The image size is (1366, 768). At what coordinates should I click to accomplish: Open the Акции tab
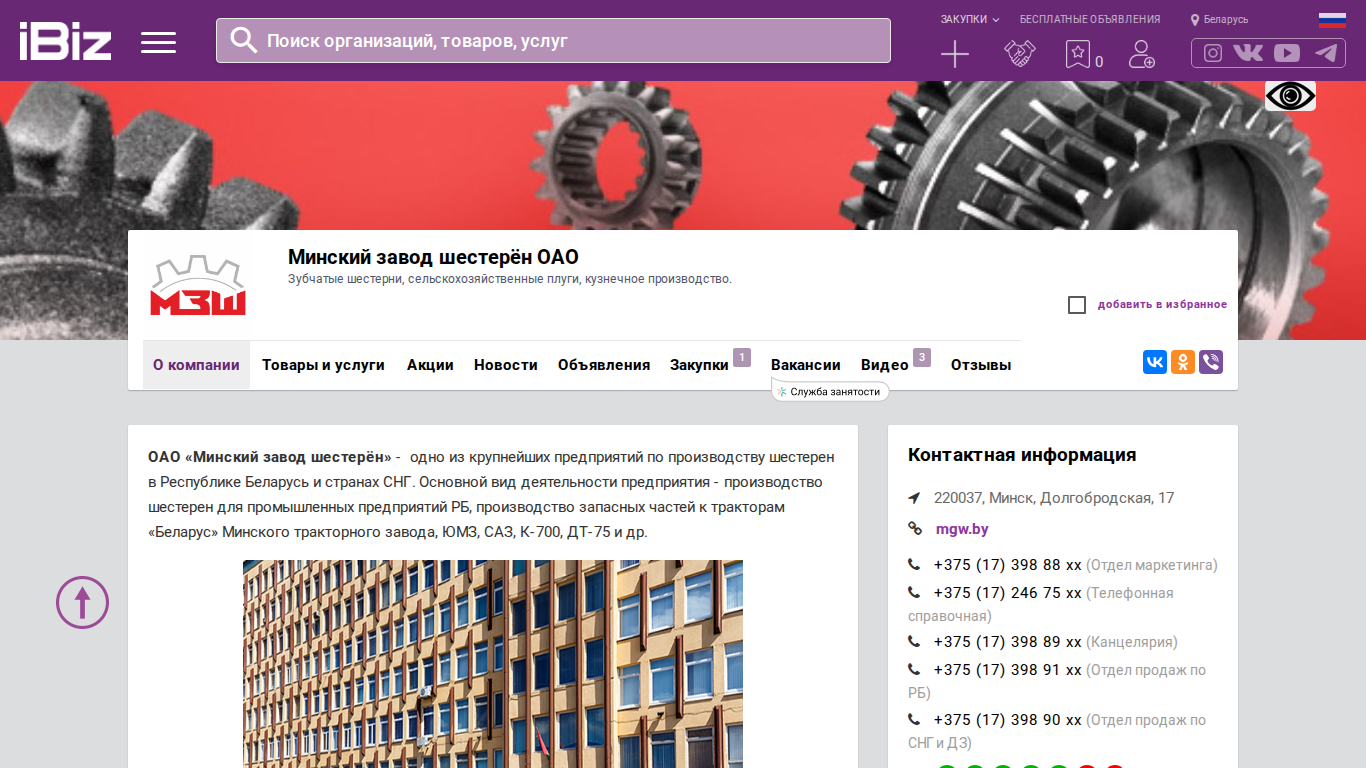pos(430,365)
